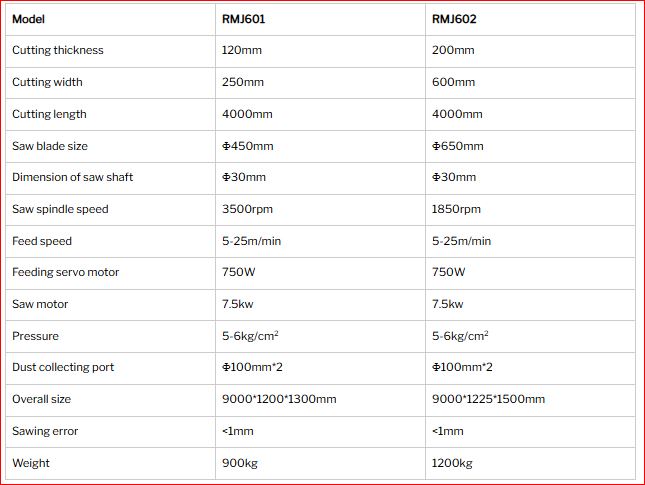Image resolution: width=645 pixels, height=485 pixels.
Task: Click the Feed speed row label
Action: coord(42,241)
